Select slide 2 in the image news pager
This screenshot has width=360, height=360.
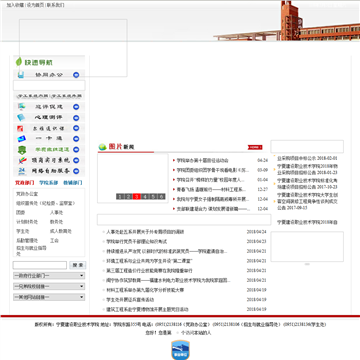coord(128,197)
